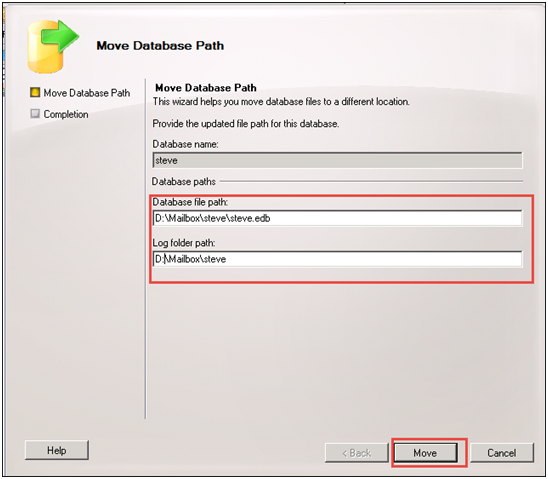This screenshot has height=479, width=548.
Task: Click the yellow Move Database Path step indicator
Action: 35,93
